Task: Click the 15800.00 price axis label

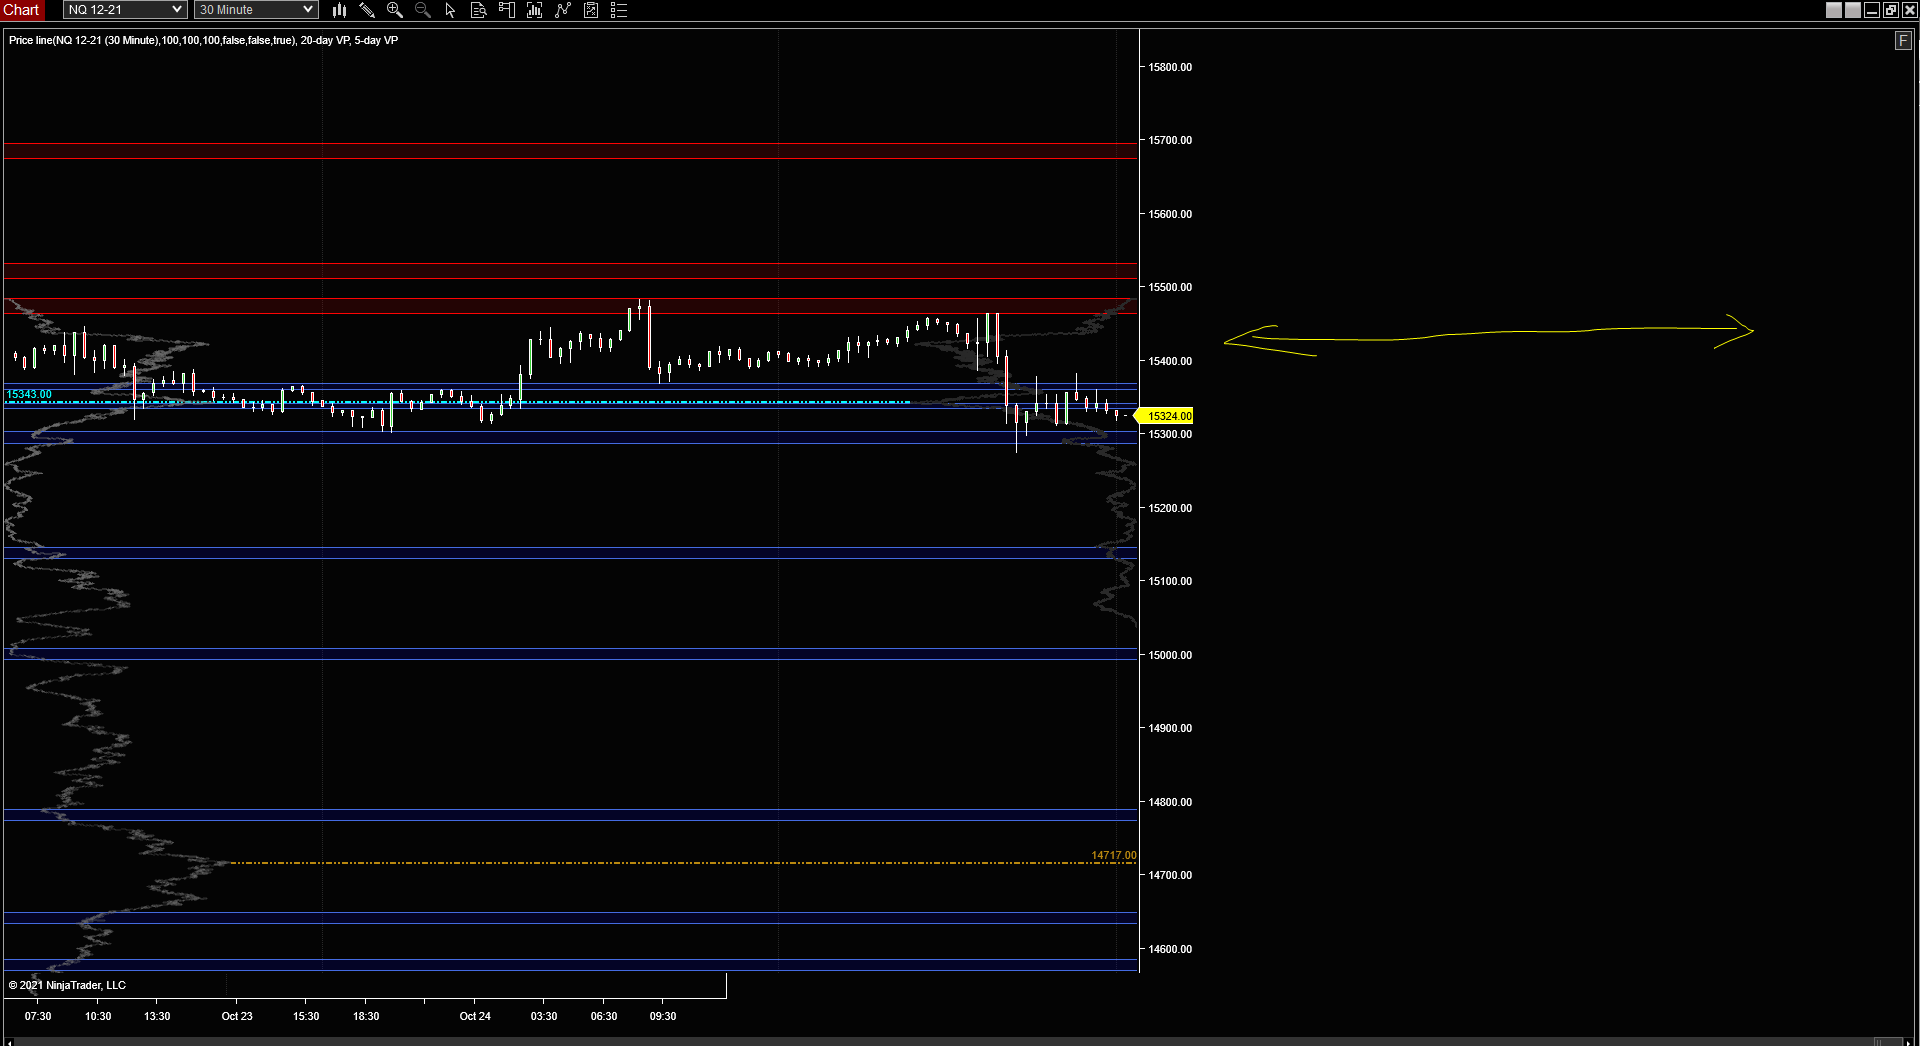Action: 1170,67
